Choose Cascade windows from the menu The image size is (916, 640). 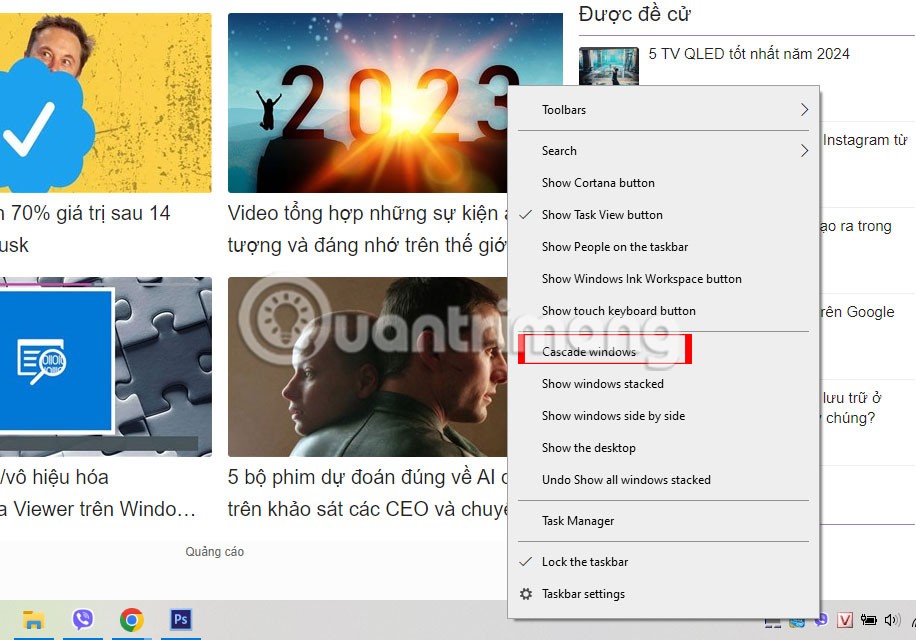click(589, 352)
